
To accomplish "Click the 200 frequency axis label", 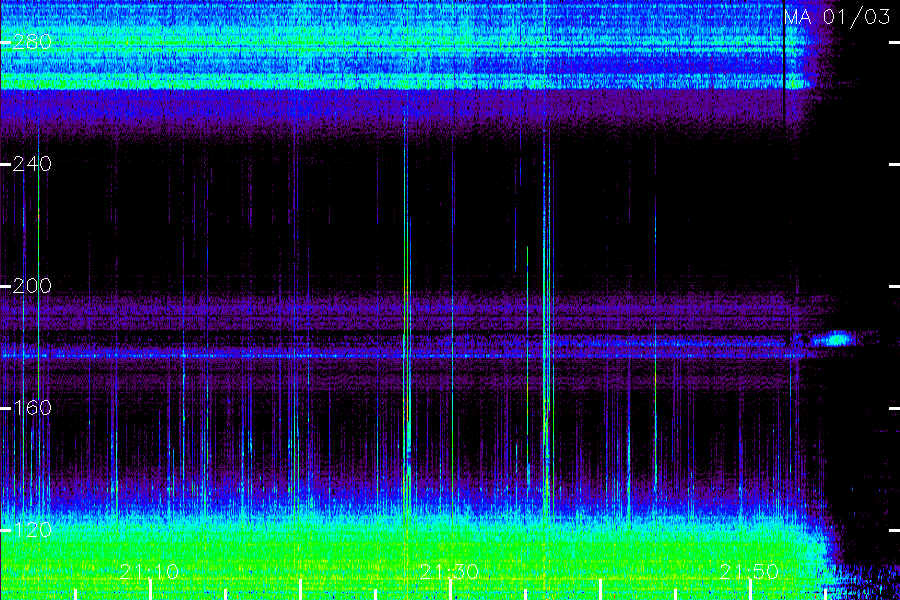I will click(32, 286).
